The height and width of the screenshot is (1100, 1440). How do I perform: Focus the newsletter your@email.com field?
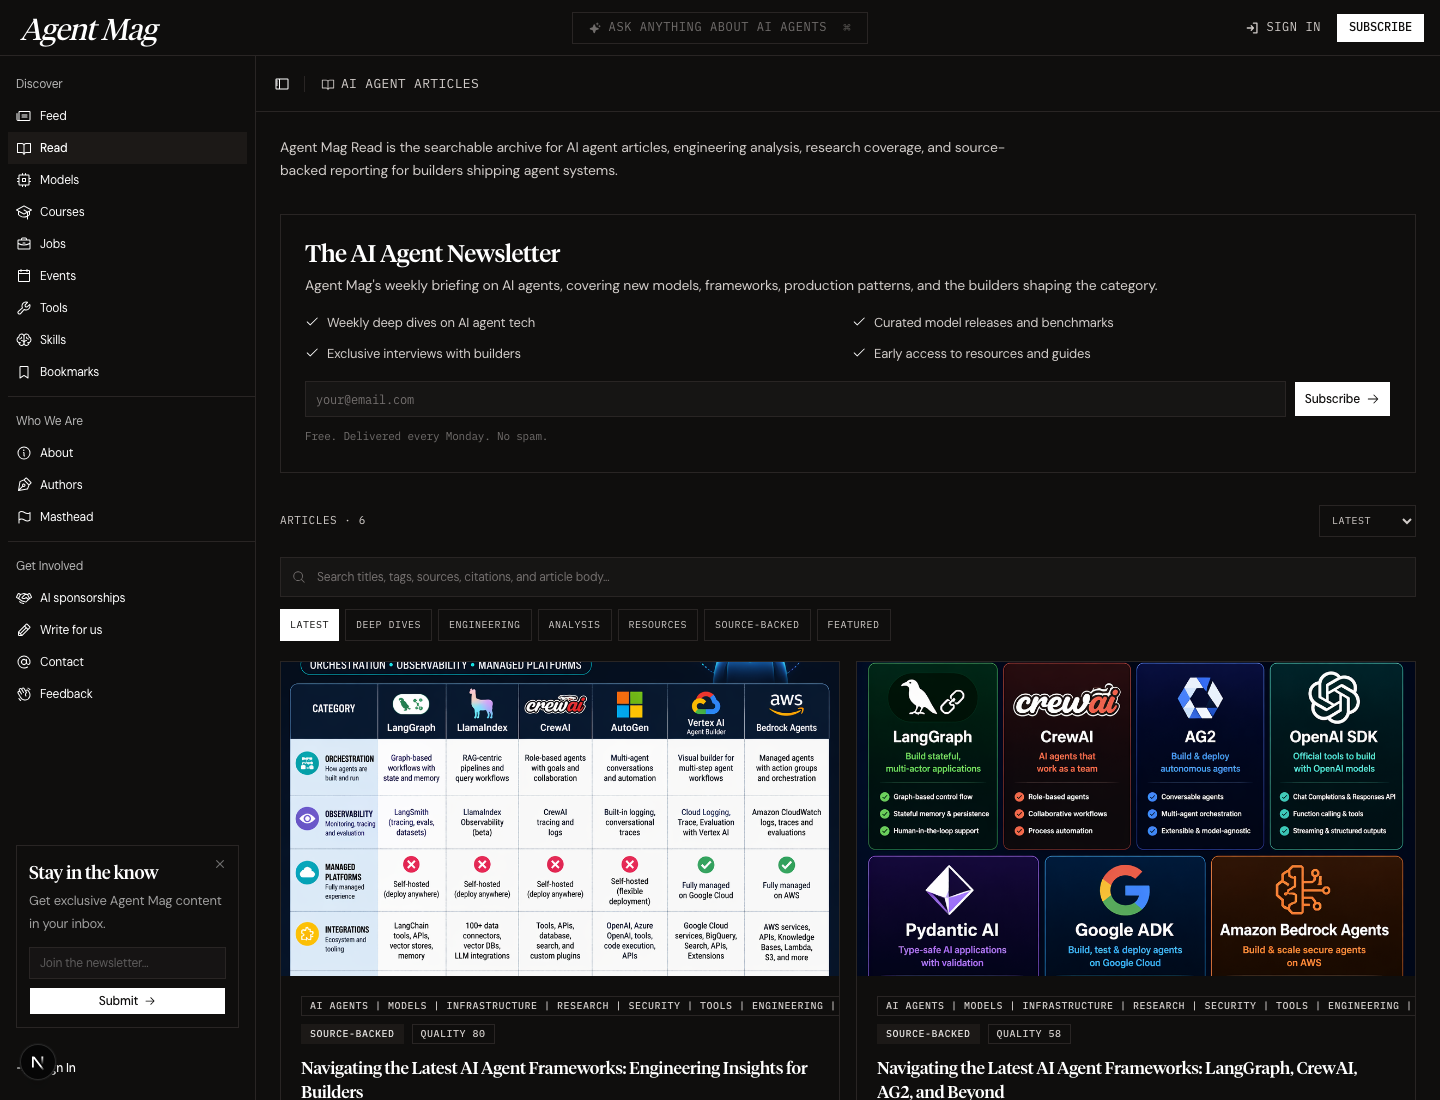pyautogui.click(x=794, y=399)
